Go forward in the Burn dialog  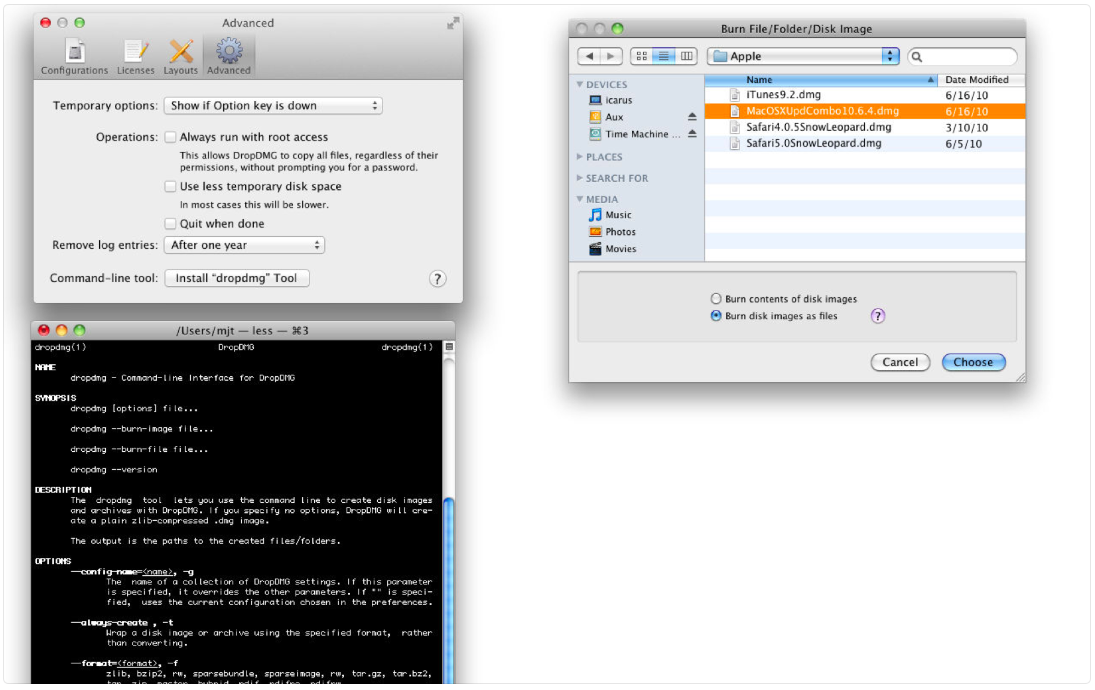coord(611,56)
